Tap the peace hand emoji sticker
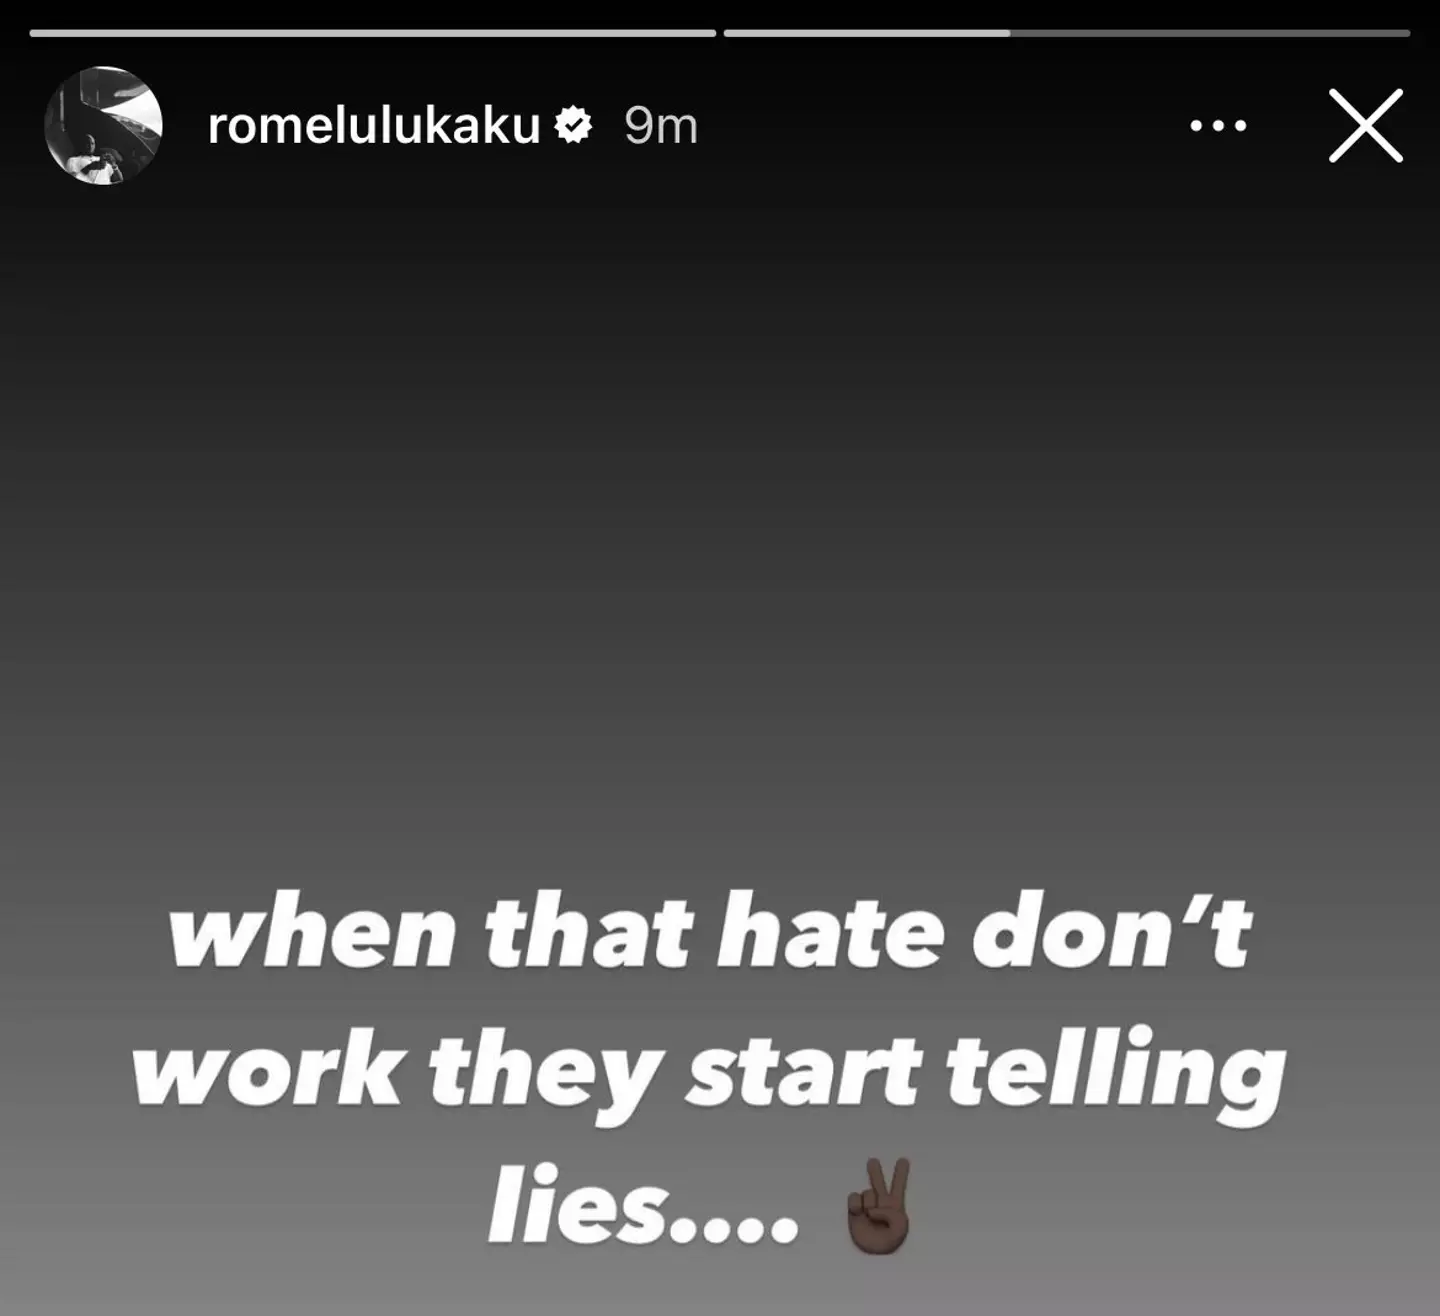 (879, 1205)
